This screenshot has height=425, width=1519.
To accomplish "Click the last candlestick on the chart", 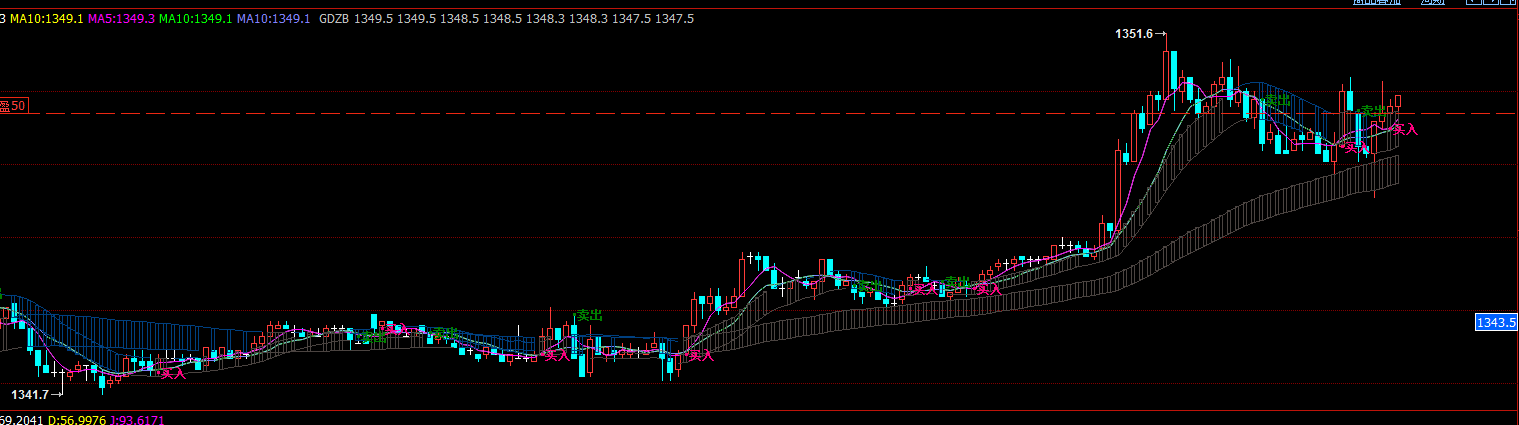I will (1398, 101).
